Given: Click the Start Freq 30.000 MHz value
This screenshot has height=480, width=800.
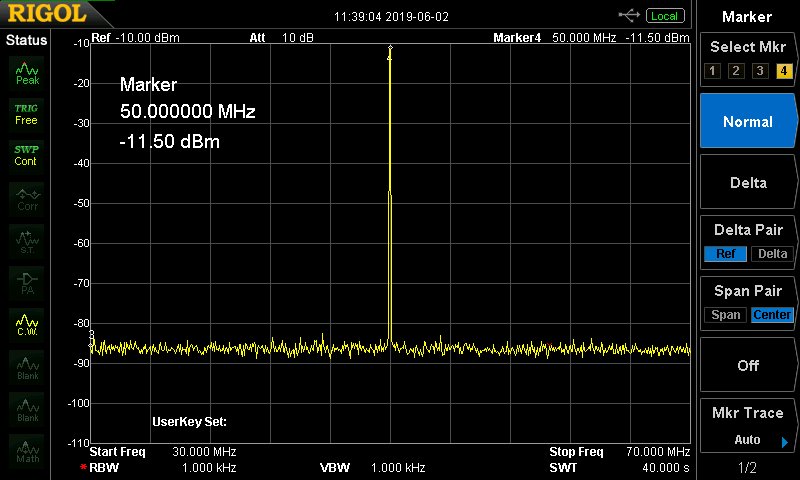Looking at the screenshot, I should 204,451.
